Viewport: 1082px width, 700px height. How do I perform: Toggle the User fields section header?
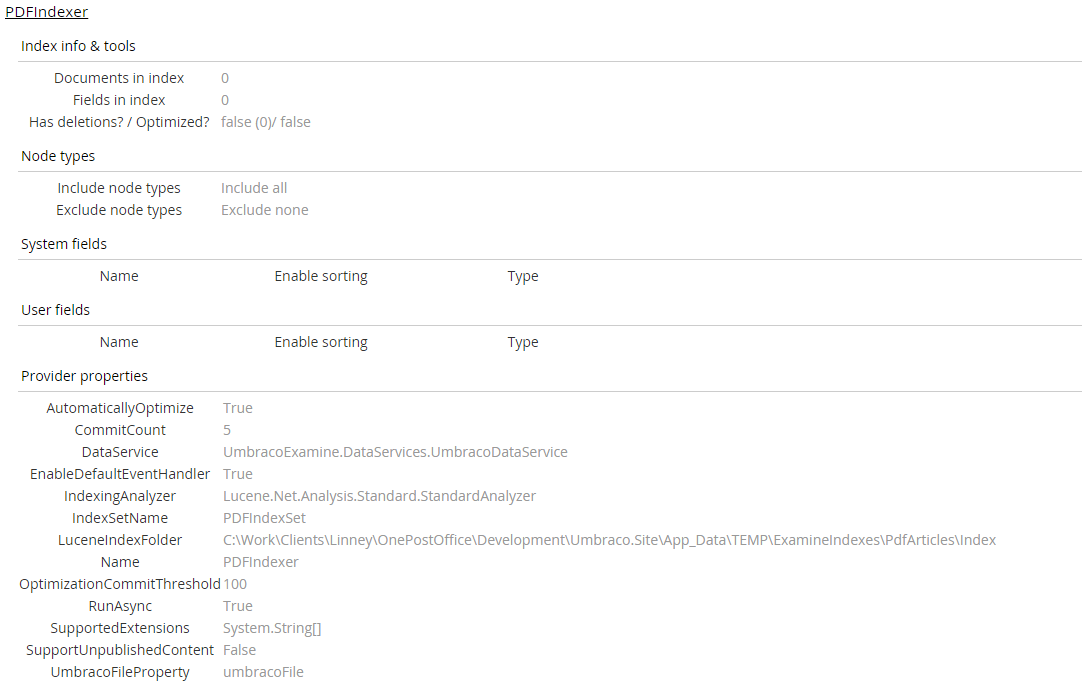[55, 310]
